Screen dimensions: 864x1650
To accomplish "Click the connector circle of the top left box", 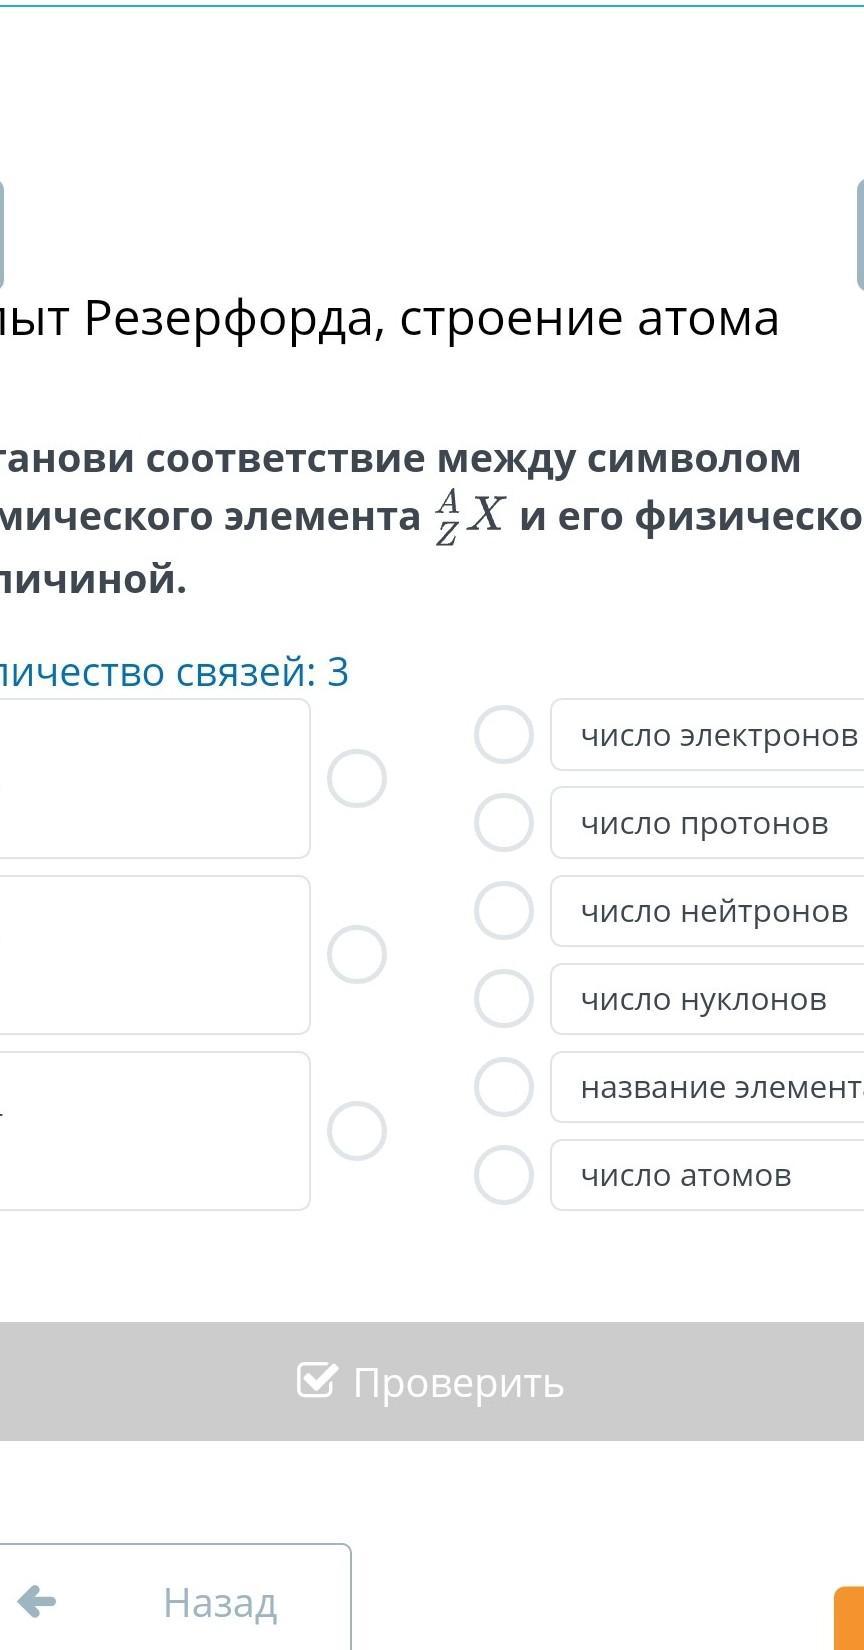I will tap(357, 778).
